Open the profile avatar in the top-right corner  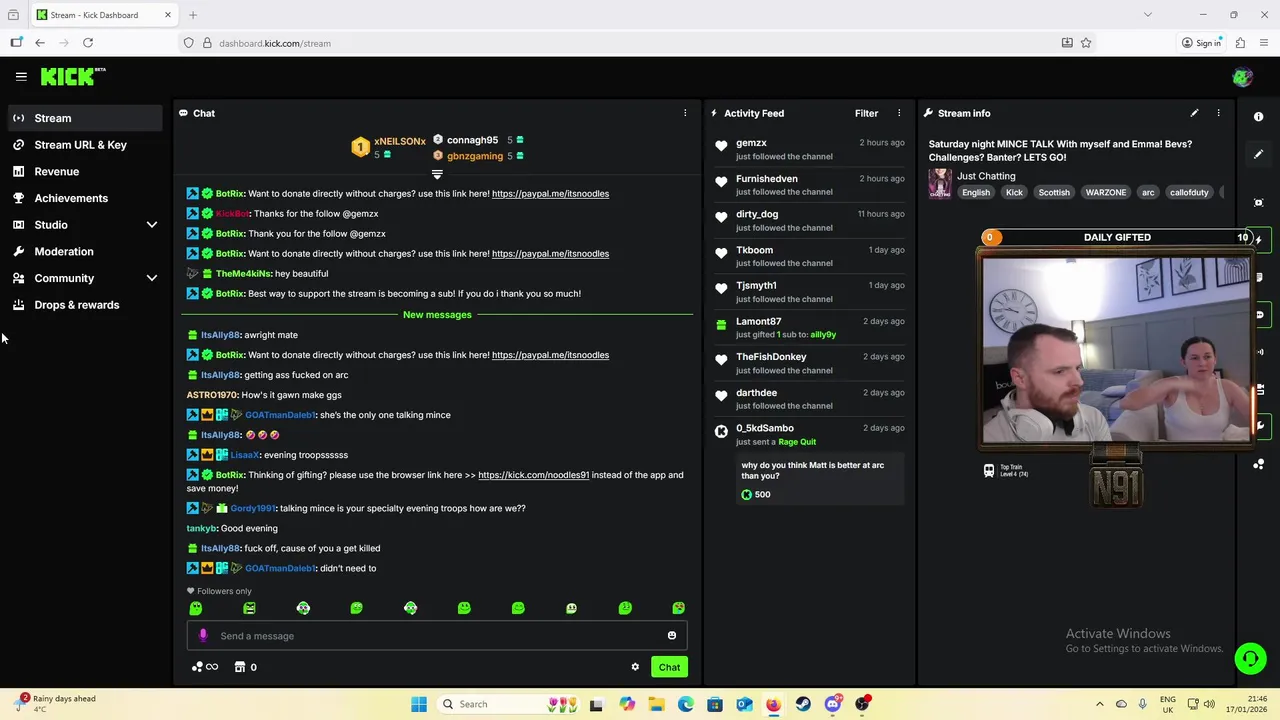point(1242,77)
